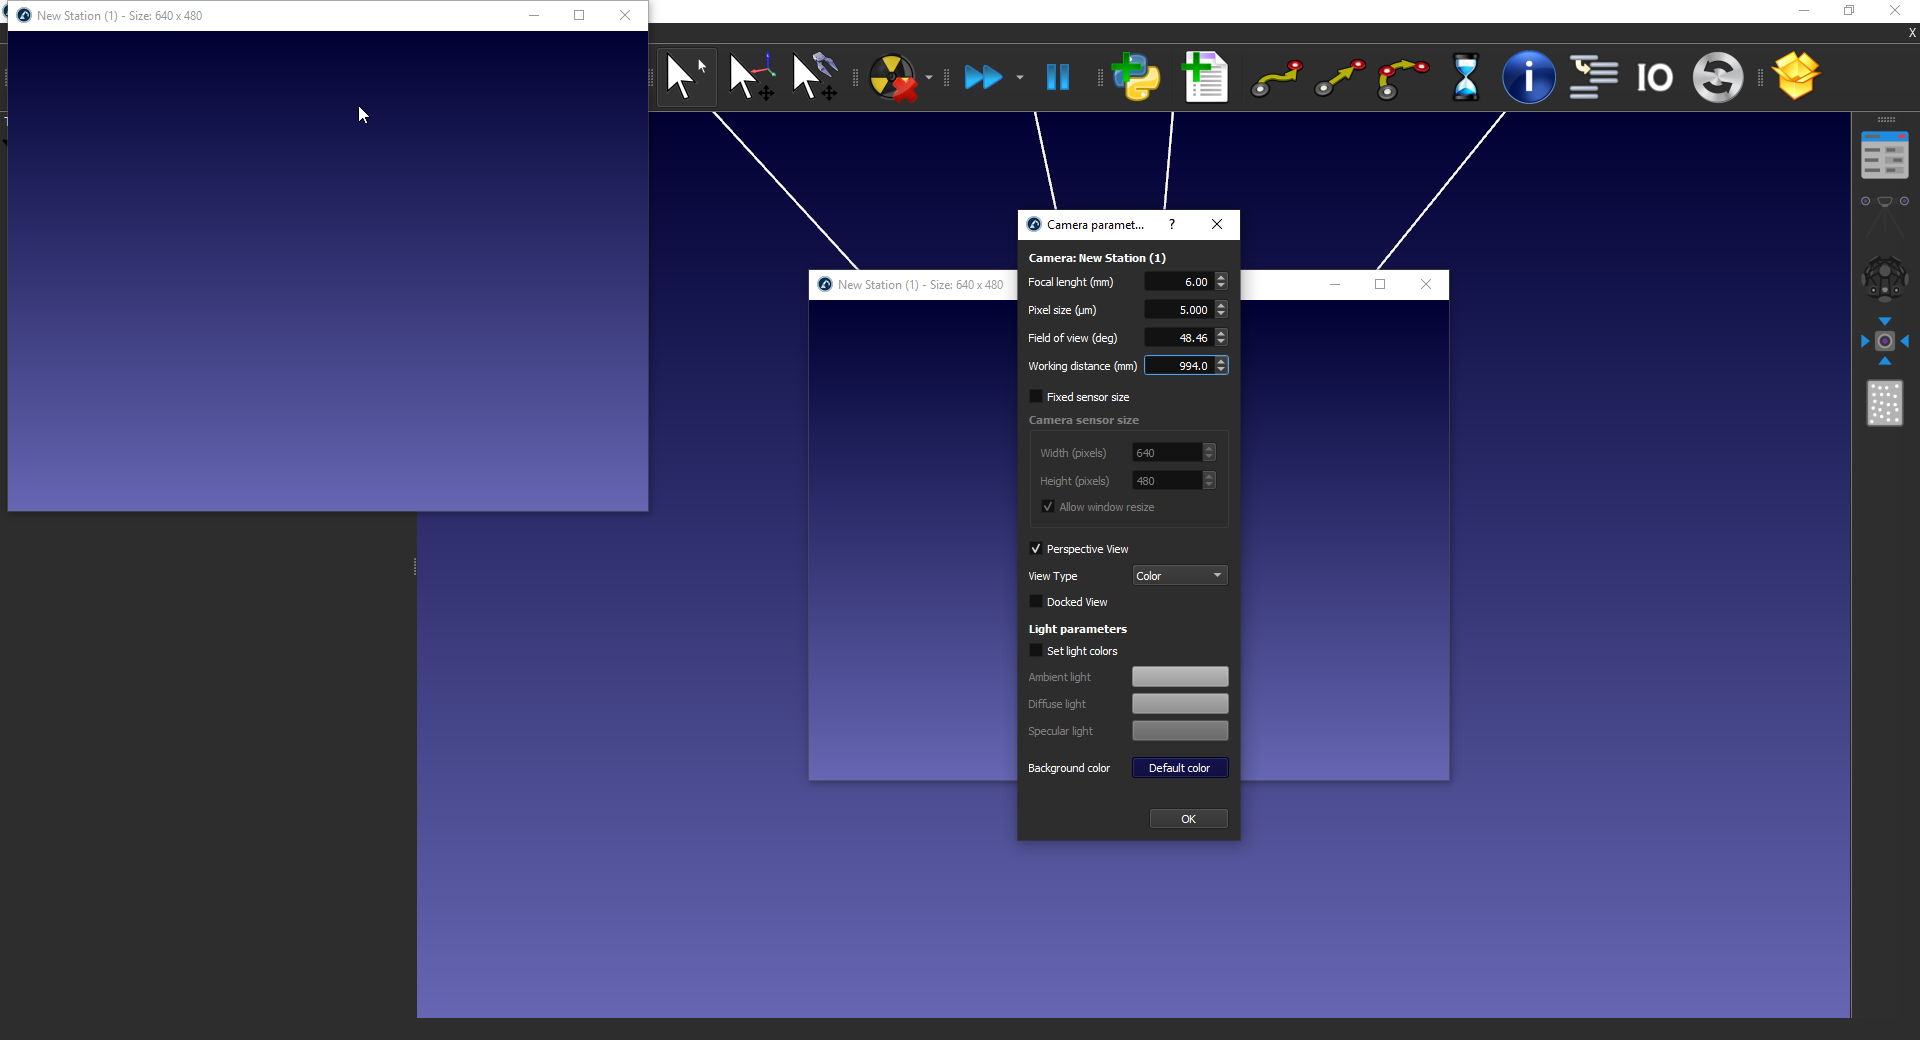Click the Check Collisions radiation icon
The width and height of the screenshot is (1920, 1040).
click(892, 77)
